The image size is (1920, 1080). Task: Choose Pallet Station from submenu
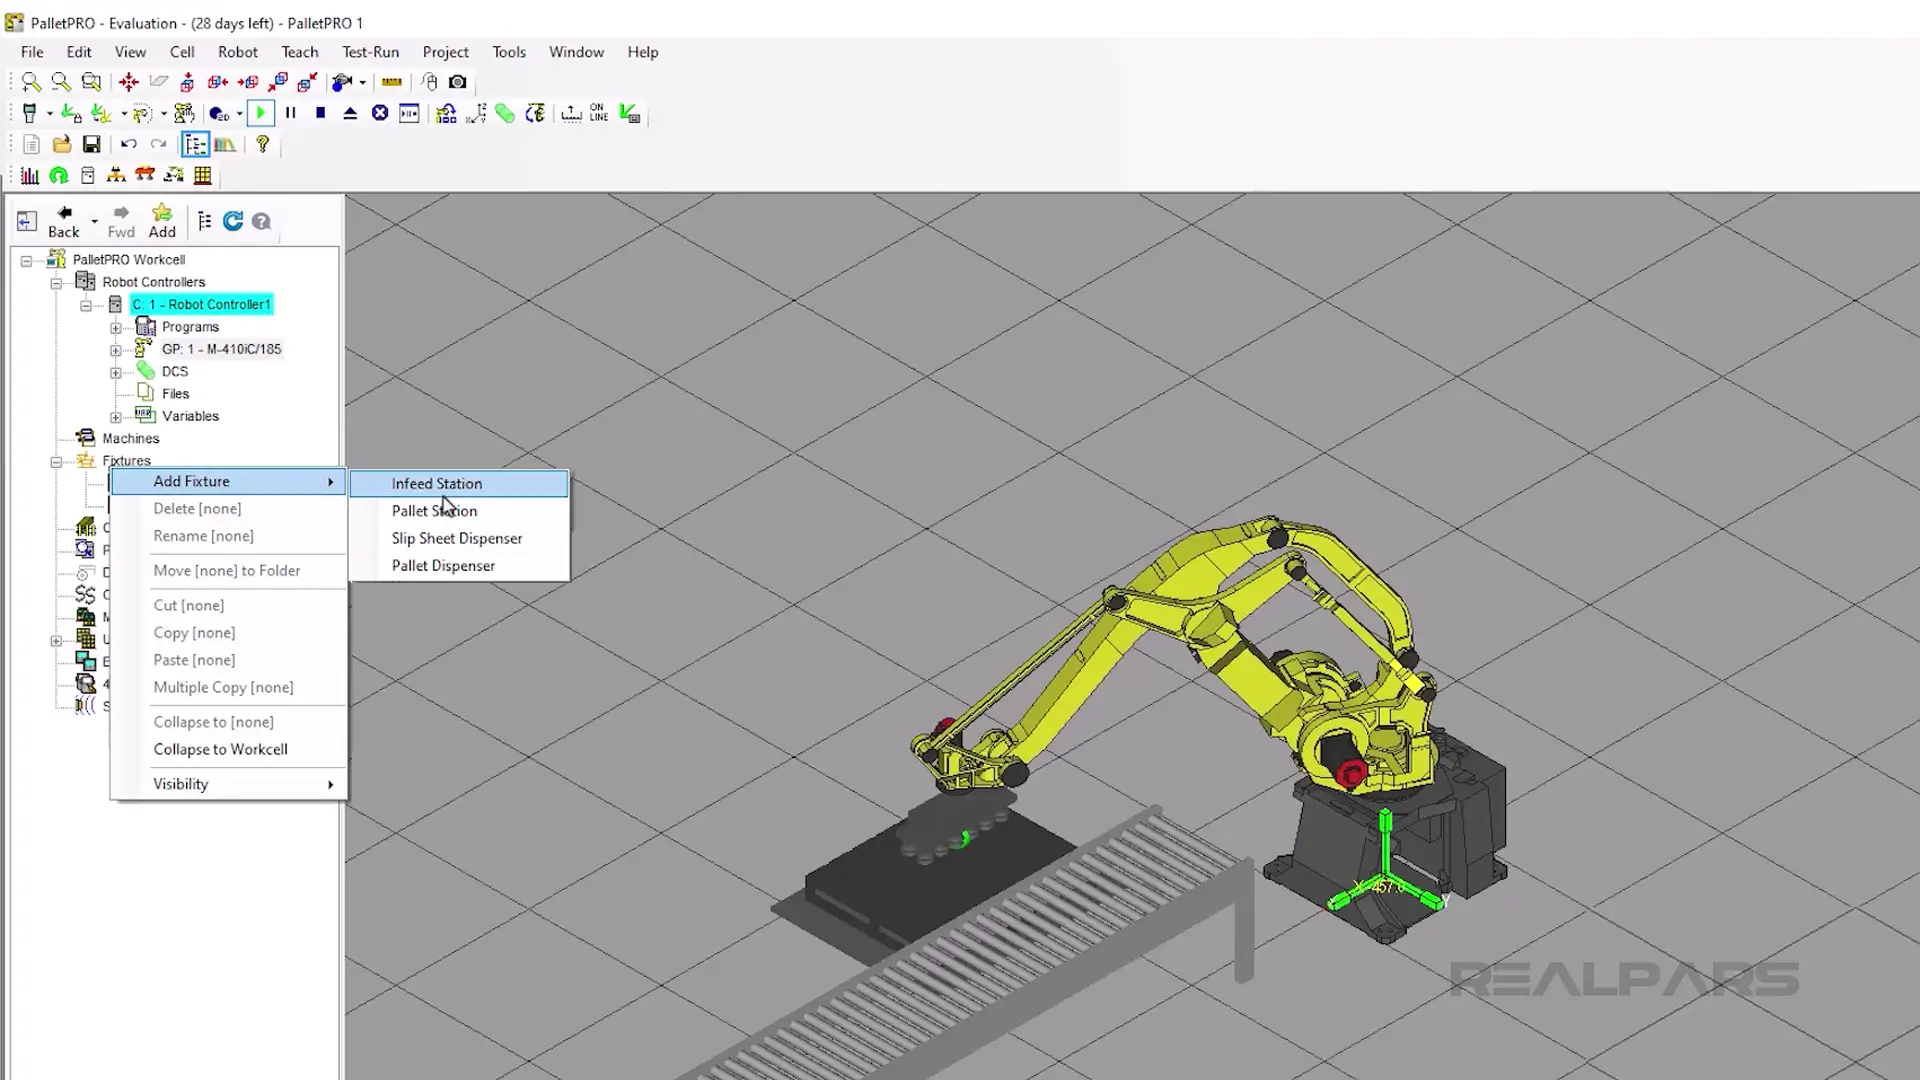point(459,511)
